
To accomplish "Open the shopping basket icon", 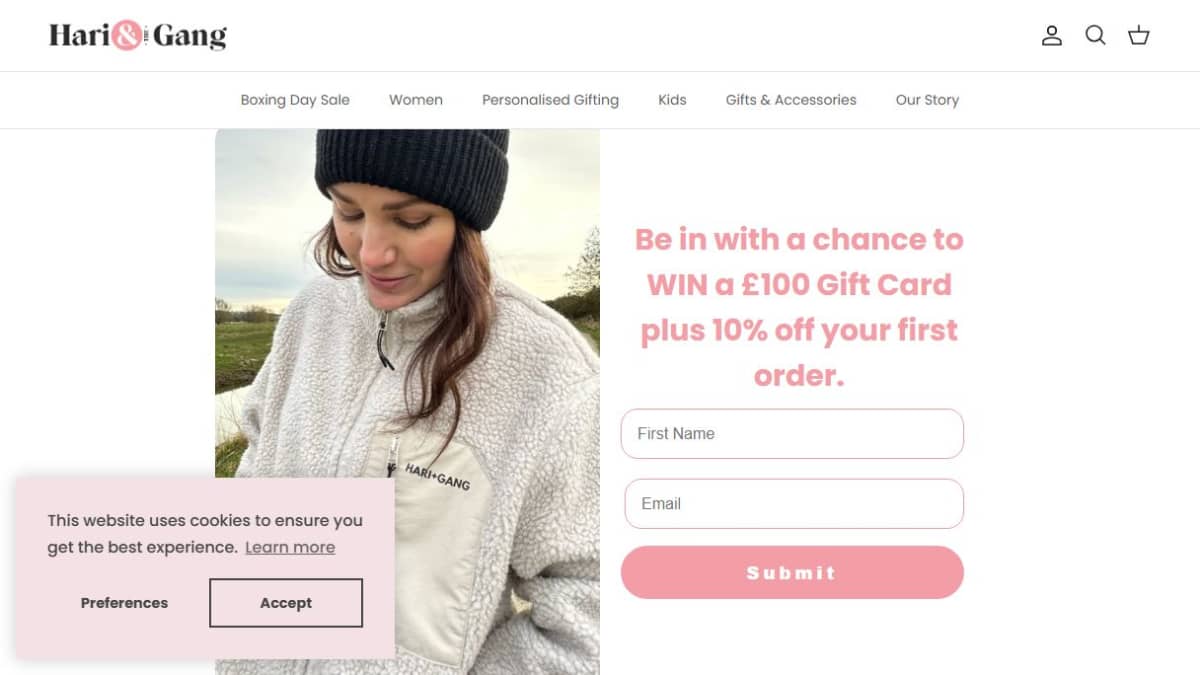I will (x=1139, y=36).
